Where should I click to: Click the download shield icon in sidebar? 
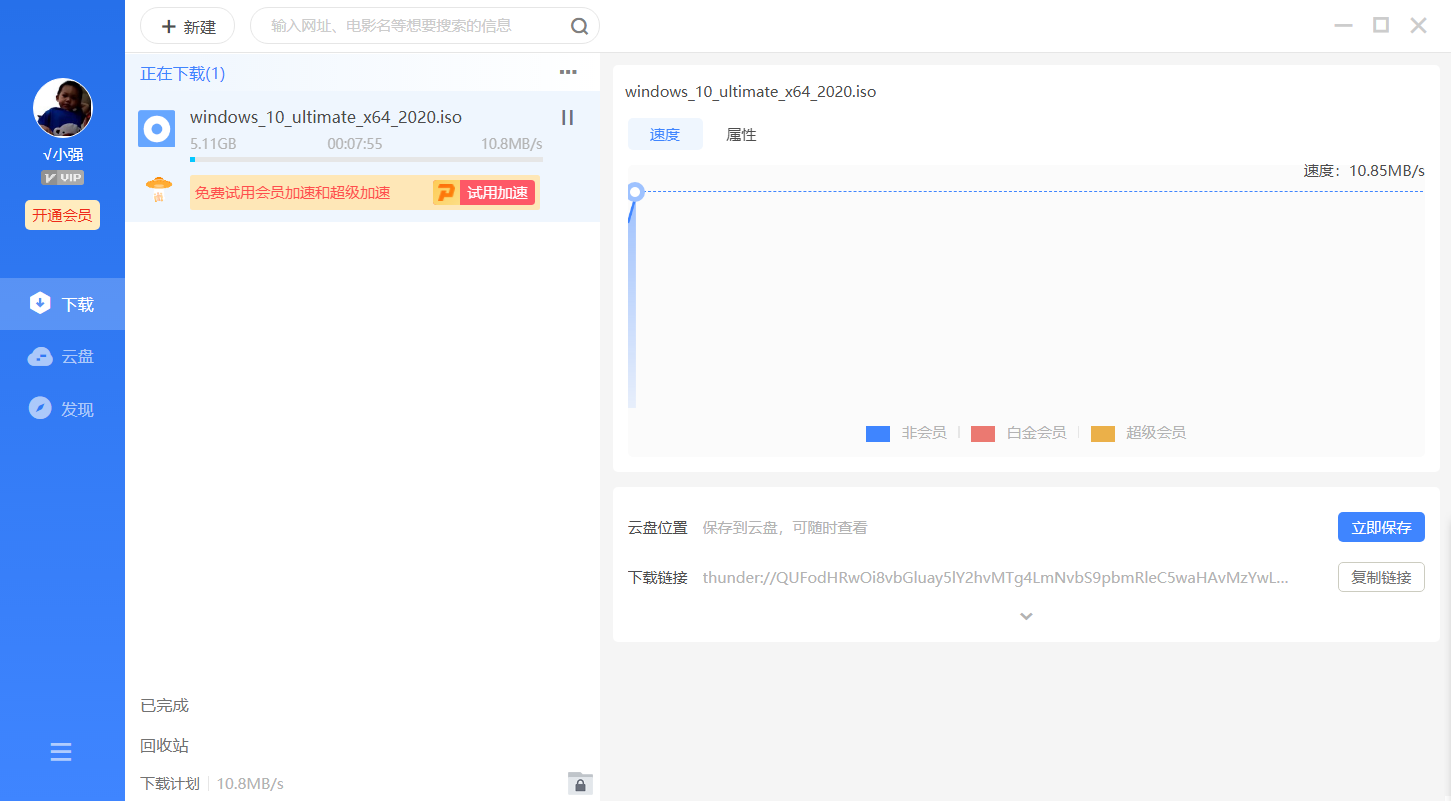click(40, 303)
